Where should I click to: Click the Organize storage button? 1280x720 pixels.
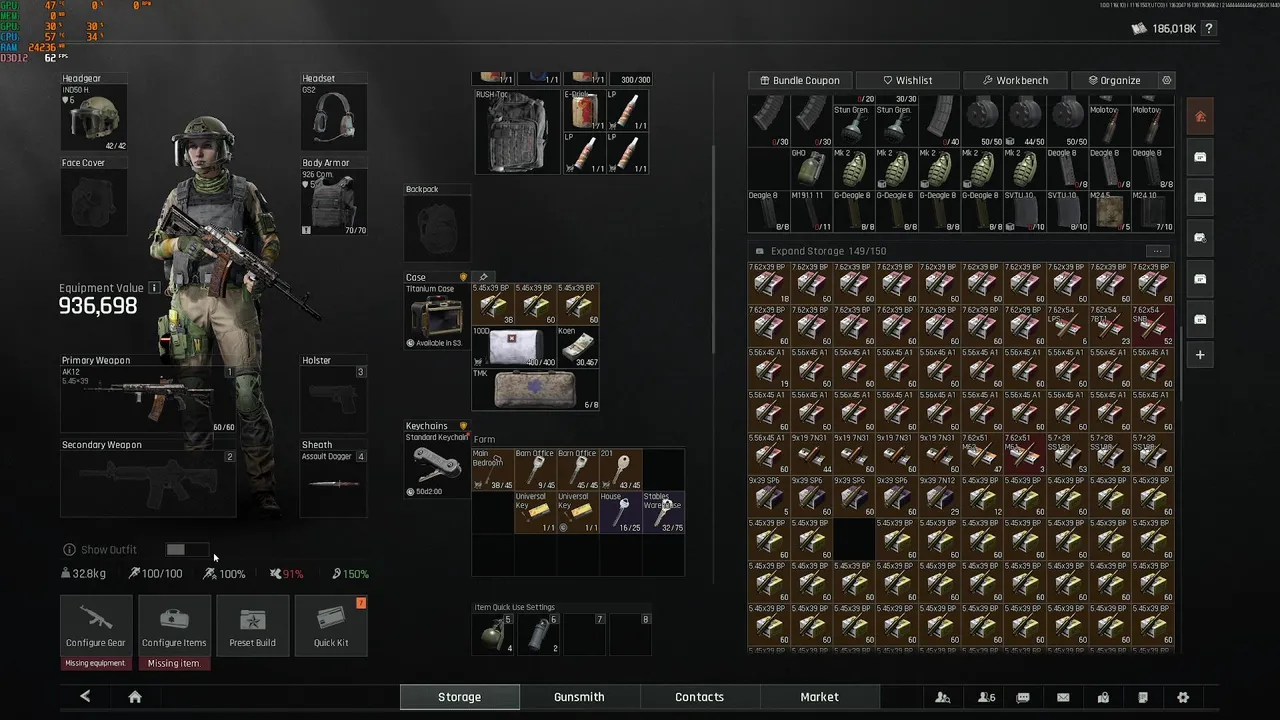point(1113,80)
